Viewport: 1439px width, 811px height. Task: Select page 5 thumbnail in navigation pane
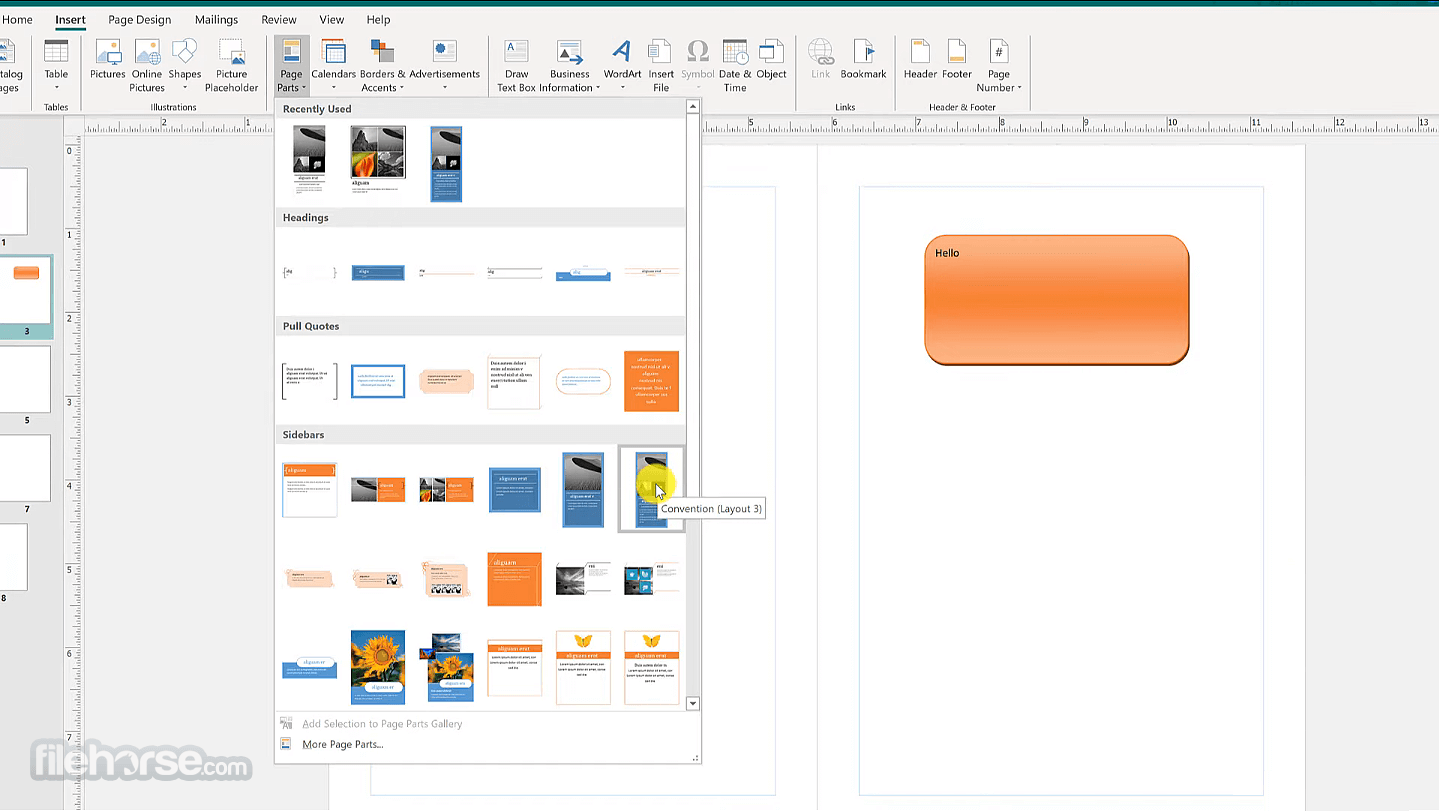point(24,379)
